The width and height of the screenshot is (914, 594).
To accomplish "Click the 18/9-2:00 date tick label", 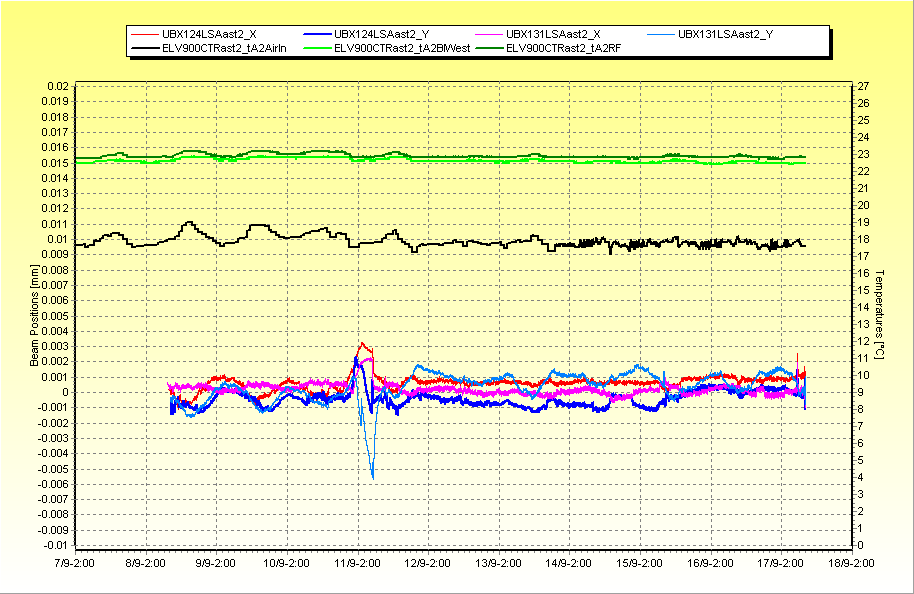I will point(850,563).
